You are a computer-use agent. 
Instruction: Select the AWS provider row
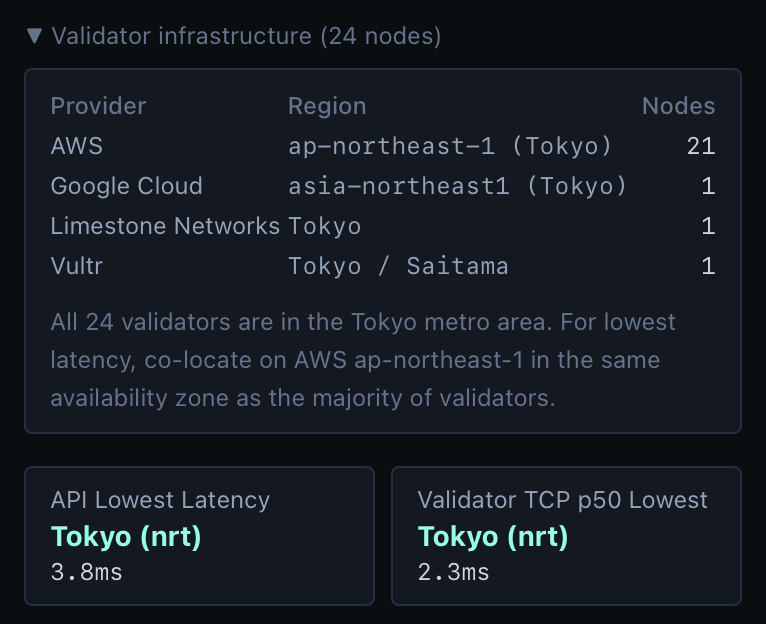pos(77,146)
